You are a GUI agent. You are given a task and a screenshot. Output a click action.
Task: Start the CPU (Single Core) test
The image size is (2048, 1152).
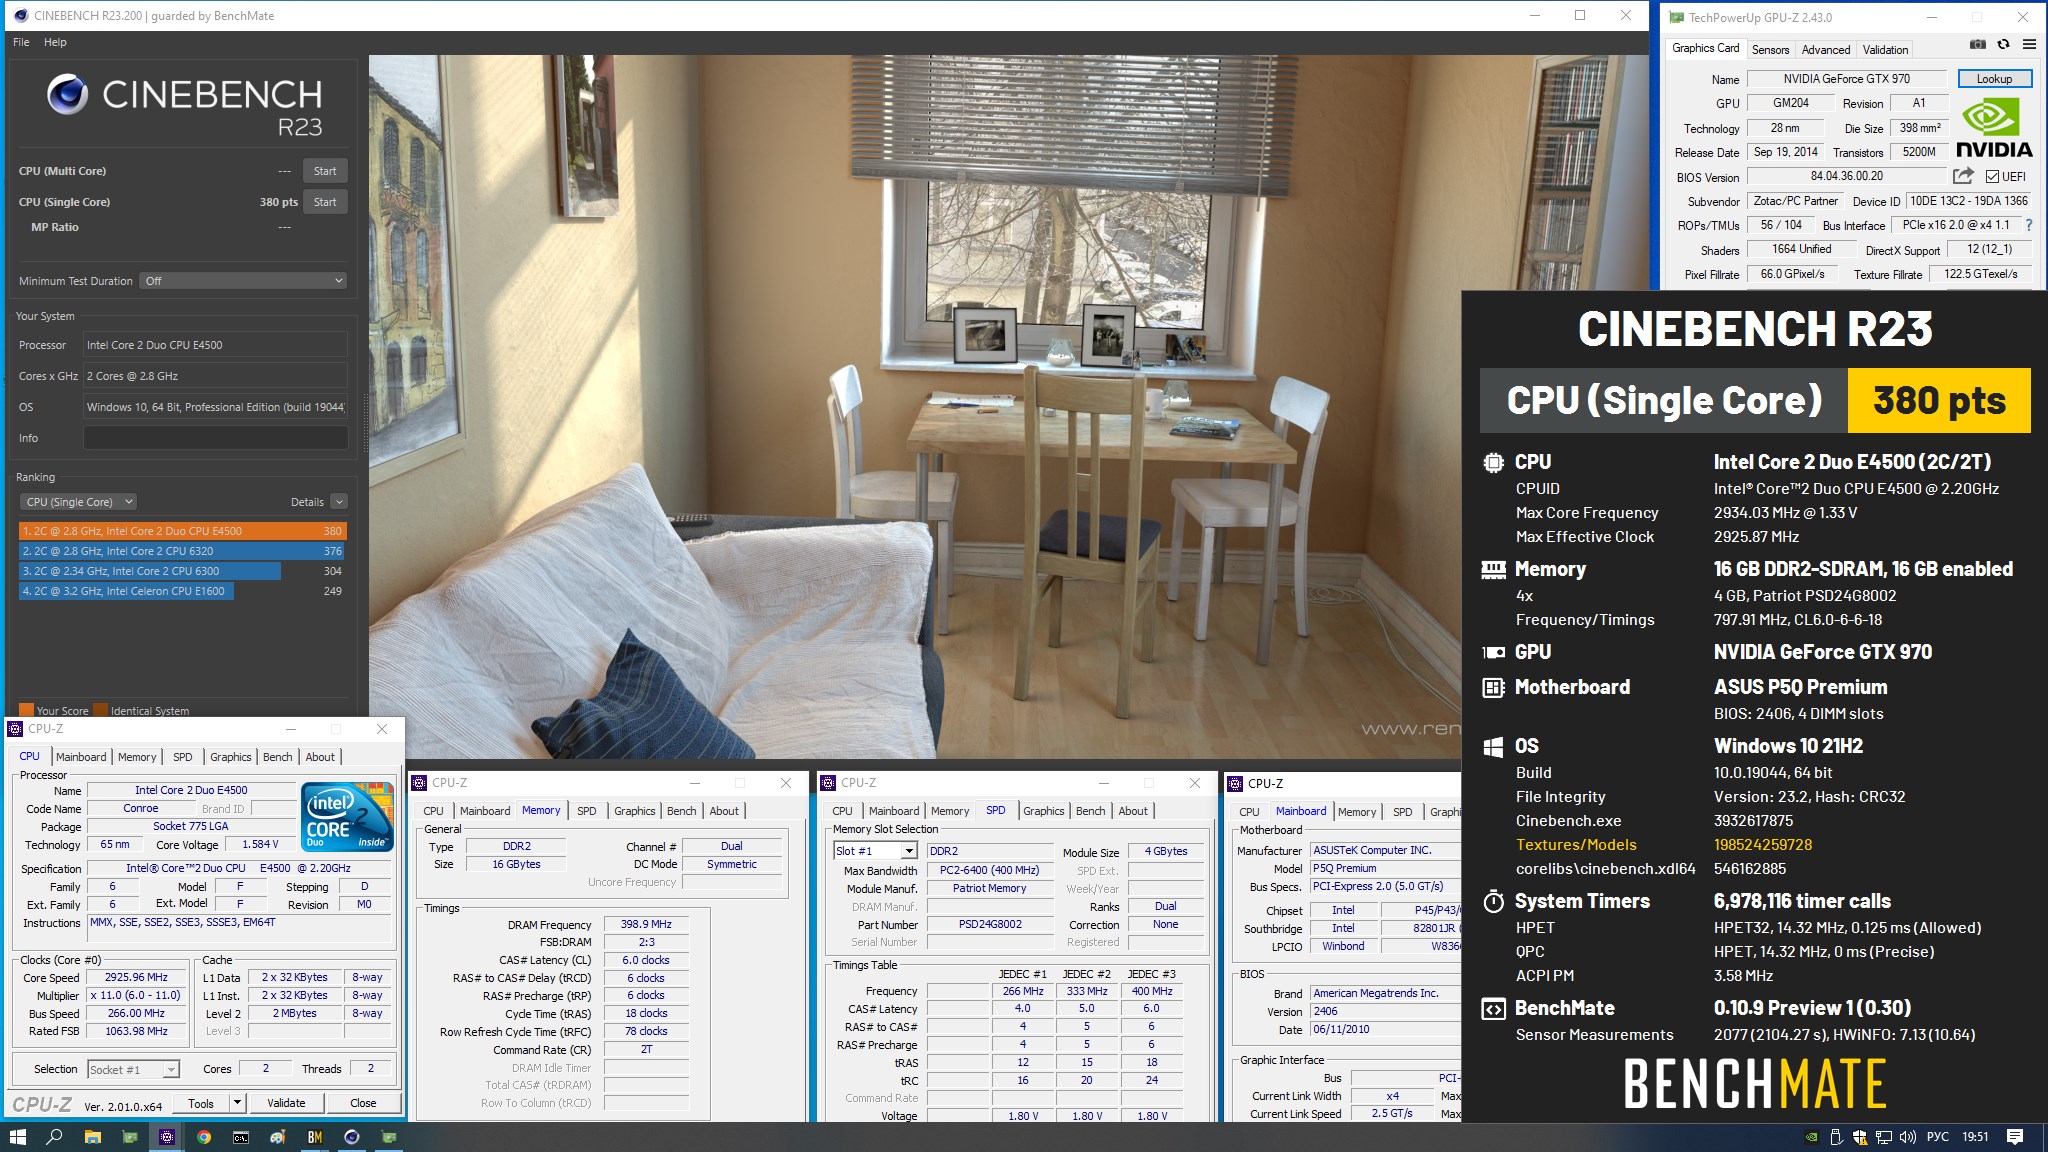(325, 202)
